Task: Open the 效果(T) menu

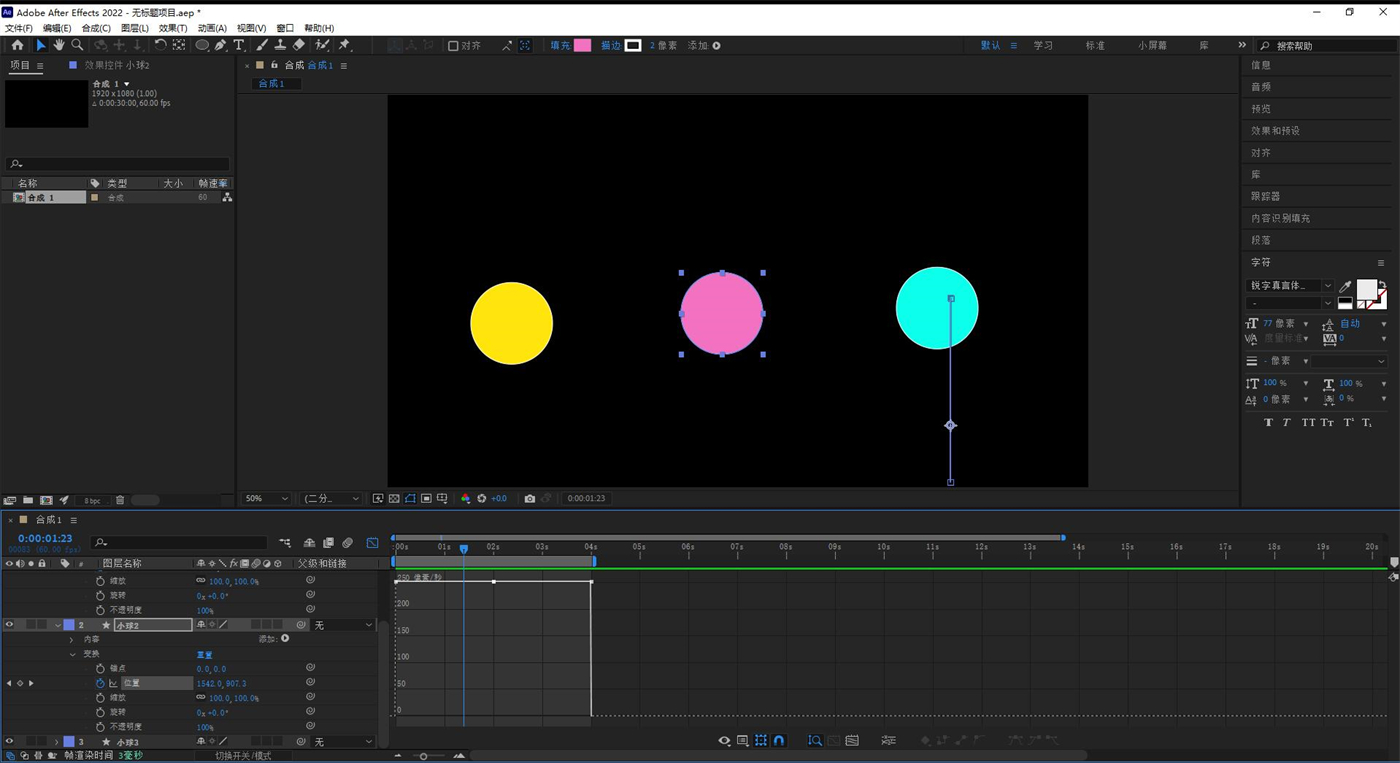Action: pyautogui.click(x=173, y=28)
